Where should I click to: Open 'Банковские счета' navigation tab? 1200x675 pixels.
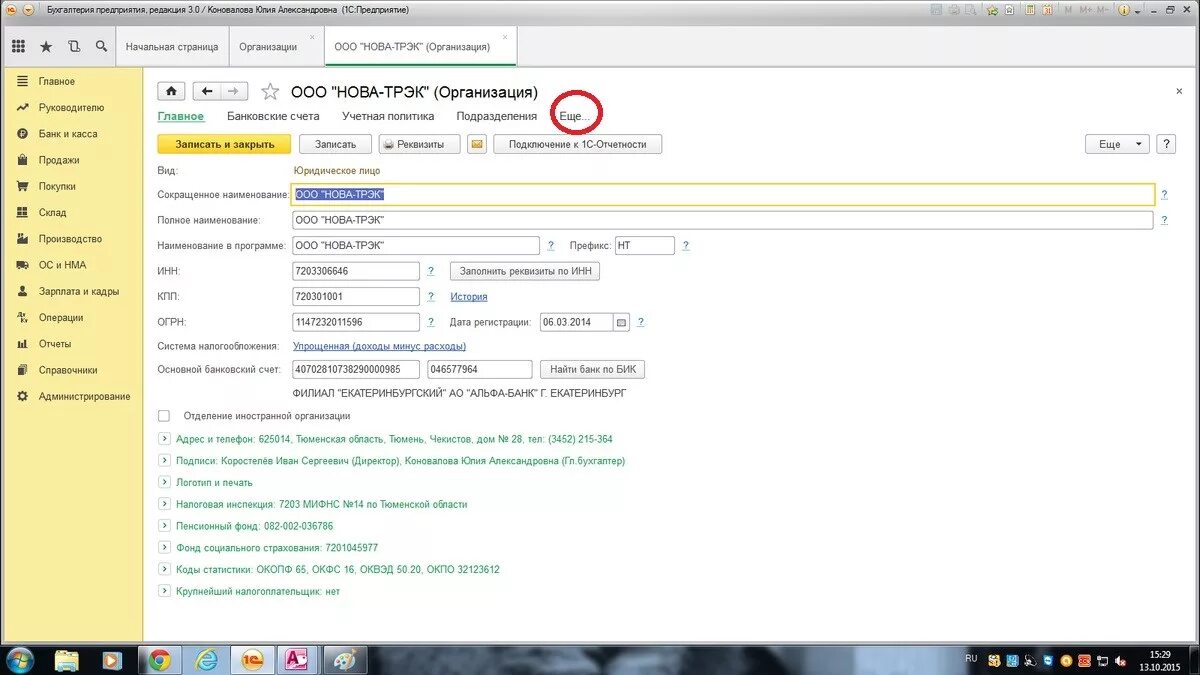(273, 116)
